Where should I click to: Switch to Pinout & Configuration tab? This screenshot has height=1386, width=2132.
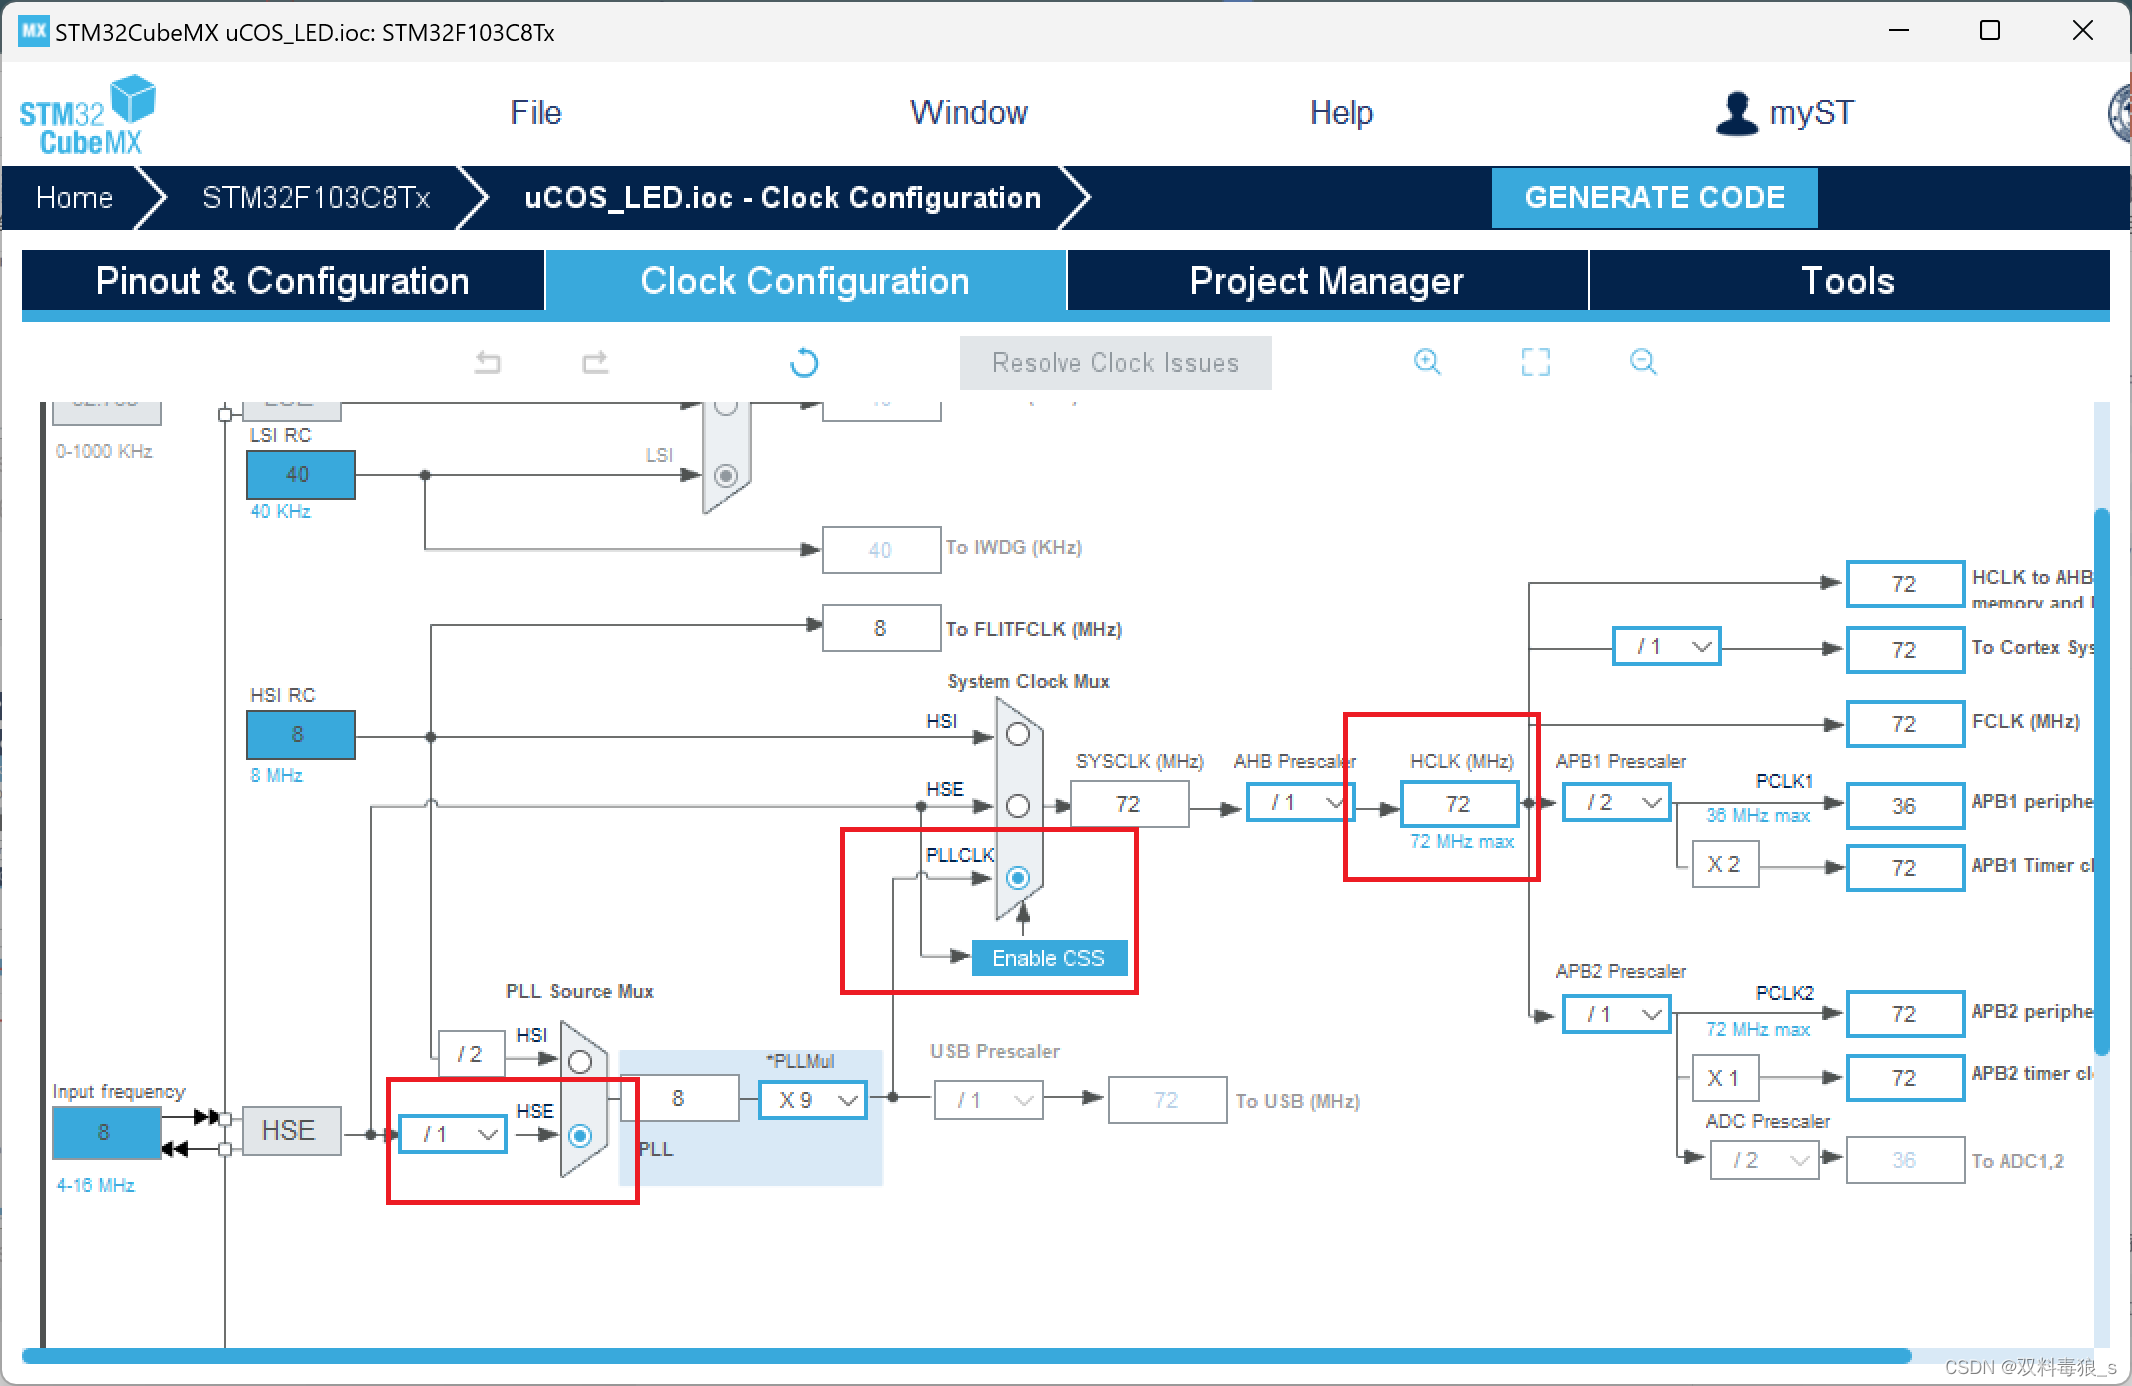pyautogui.click(x=283, y=281)
